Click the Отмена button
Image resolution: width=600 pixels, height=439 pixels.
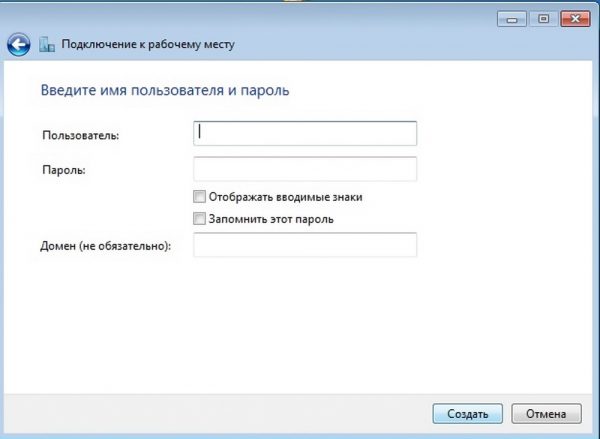tap(546, 414)
